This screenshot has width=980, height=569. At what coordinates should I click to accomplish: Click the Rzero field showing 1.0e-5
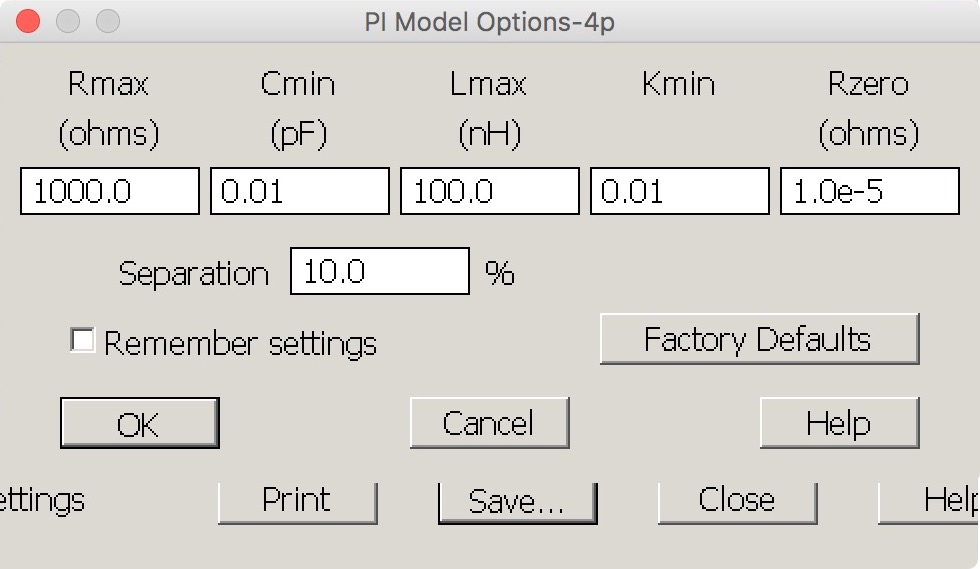[x=869, y=191]
